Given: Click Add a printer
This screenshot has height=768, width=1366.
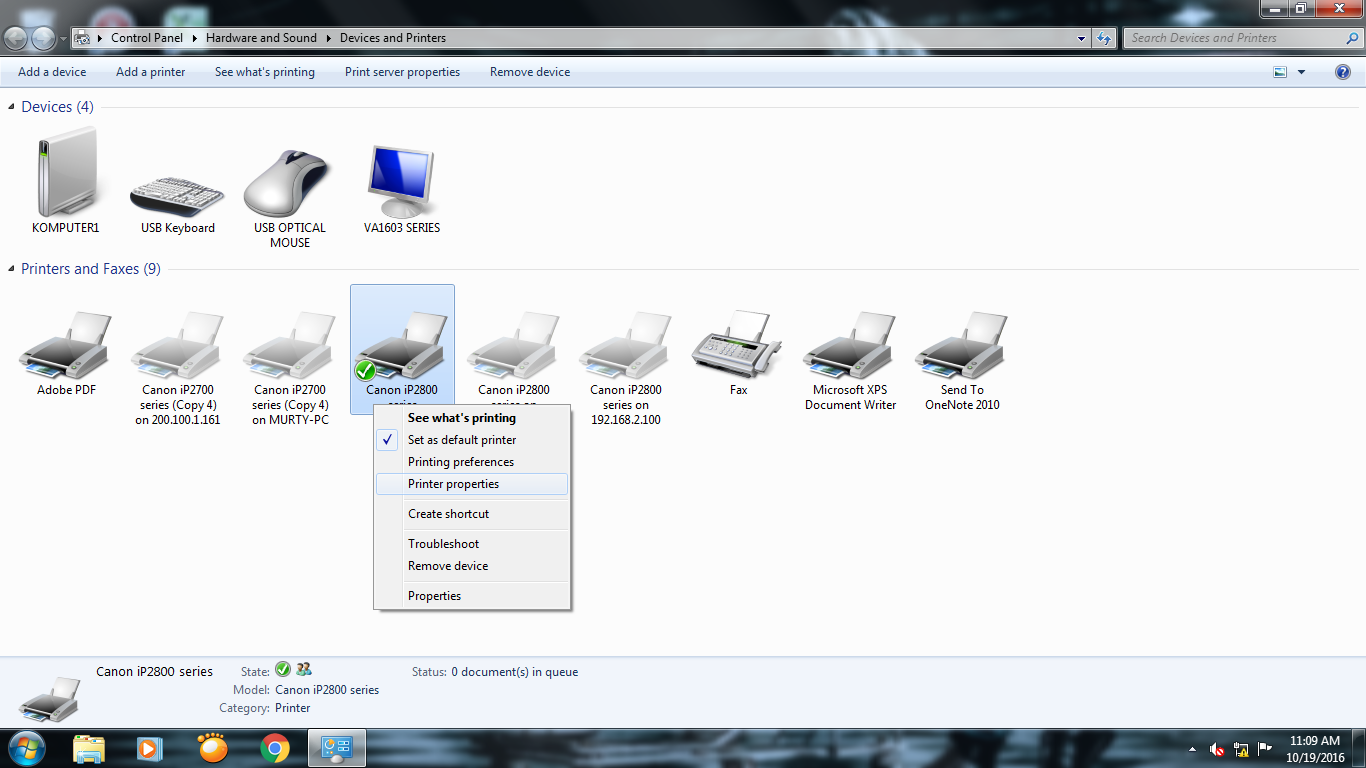Looking at the screenshot, I should coord(150,71).
